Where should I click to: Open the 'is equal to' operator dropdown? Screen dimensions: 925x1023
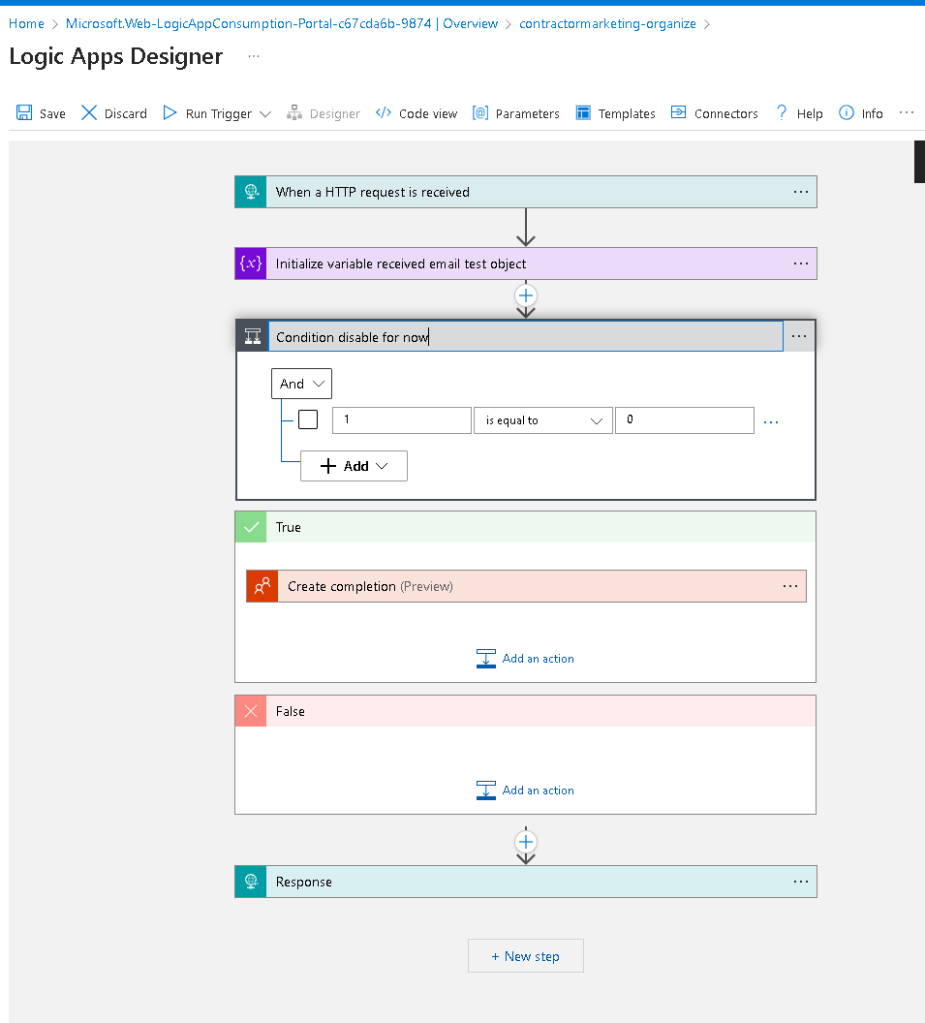click(x=543, y=421)
